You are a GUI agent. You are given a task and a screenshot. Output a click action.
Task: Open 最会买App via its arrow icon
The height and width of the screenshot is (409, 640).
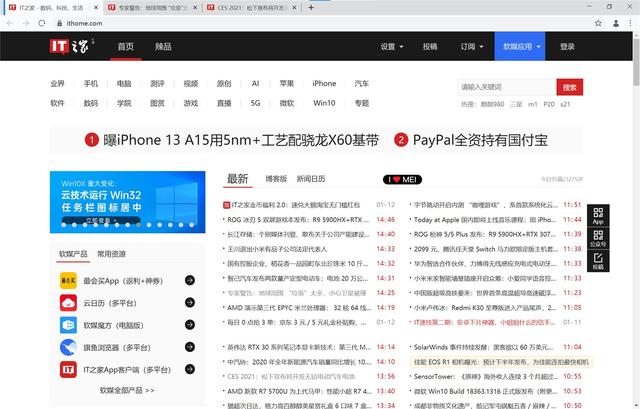[189, 280]
